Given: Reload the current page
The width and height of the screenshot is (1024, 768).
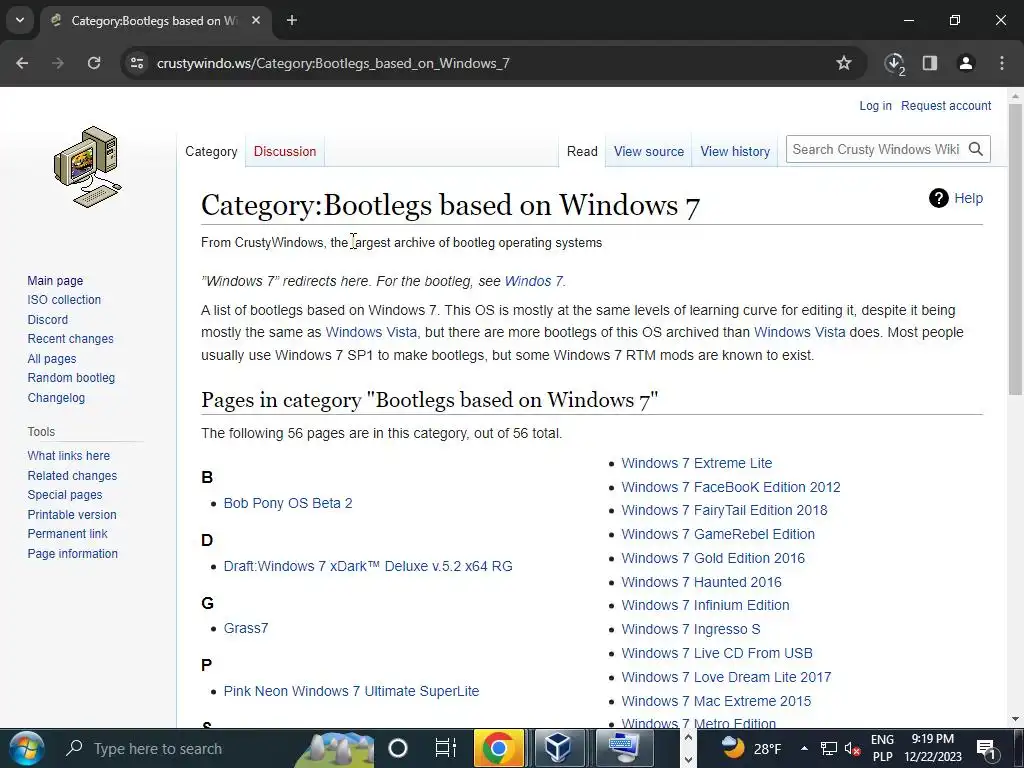Looking at the screenshot, I should tap(94, 63).
